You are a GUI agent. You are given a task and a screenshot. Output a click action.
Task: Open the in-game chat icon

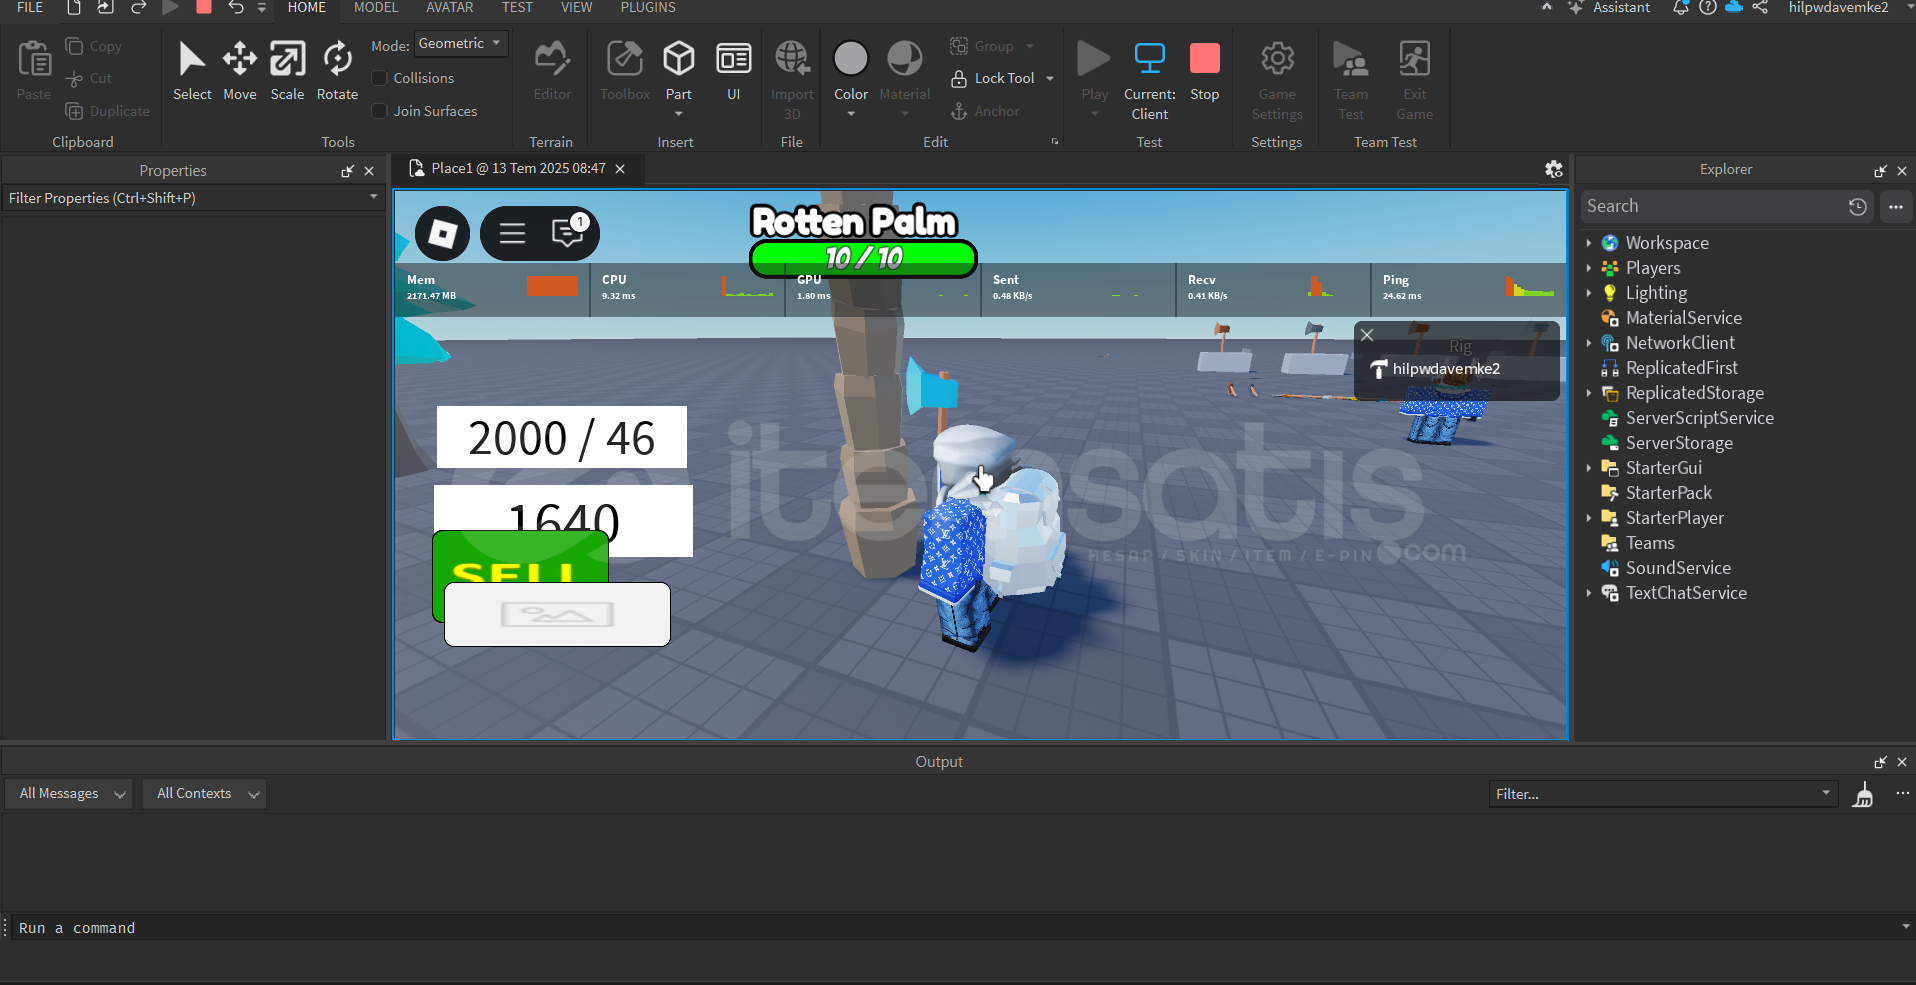[x=568, y=233]
